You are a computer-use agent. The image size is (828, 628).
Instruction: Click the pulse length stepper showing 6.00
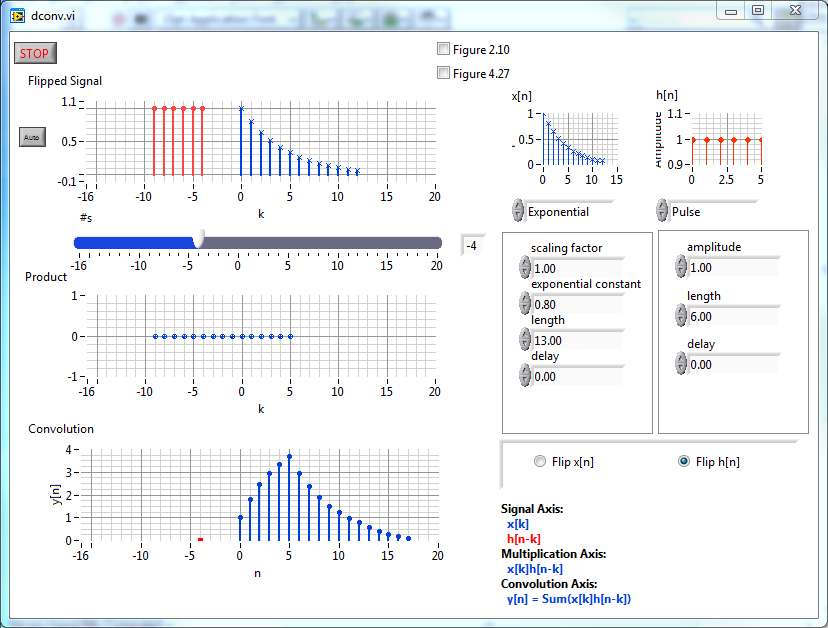pyautogui.click(x=681, y=315)
